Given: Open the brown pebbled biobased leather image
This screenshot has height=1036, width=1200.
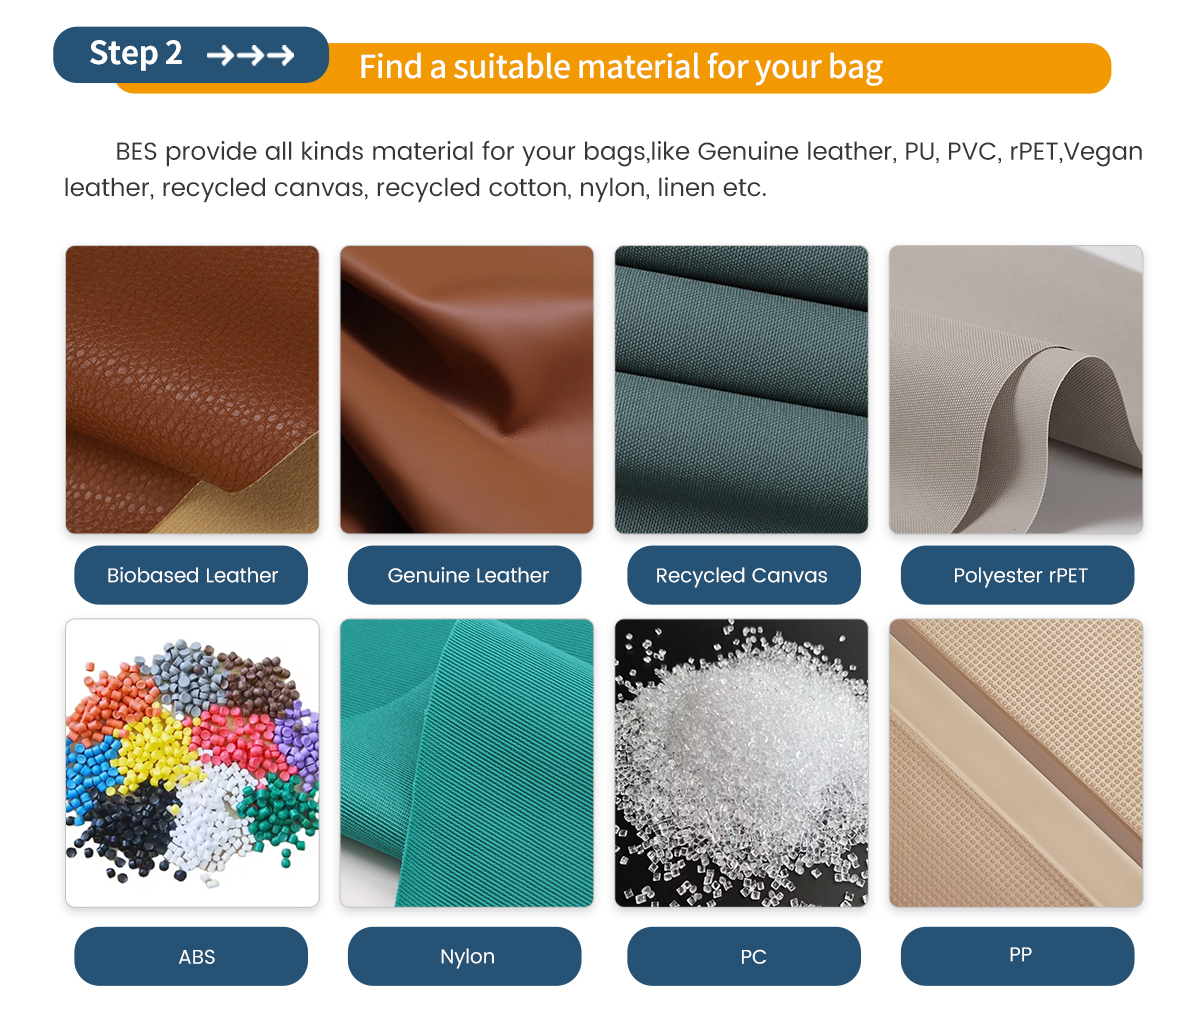Looking at the screenshot, I should click(193, 390).
